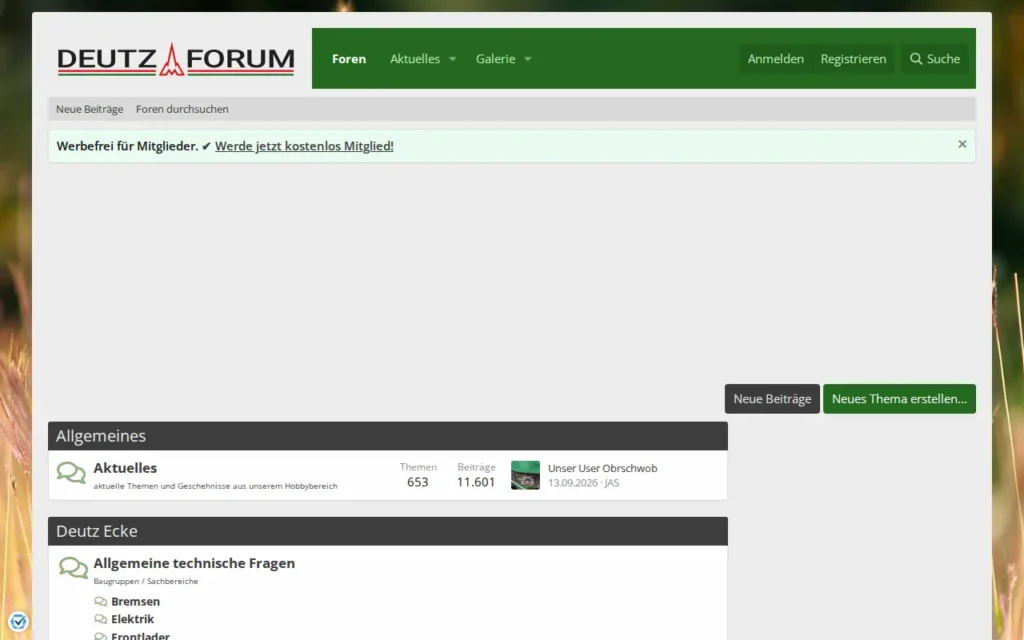
Task: Follow the Werde jetzt kostenlos Mitglied link
Action: point(304,146)
